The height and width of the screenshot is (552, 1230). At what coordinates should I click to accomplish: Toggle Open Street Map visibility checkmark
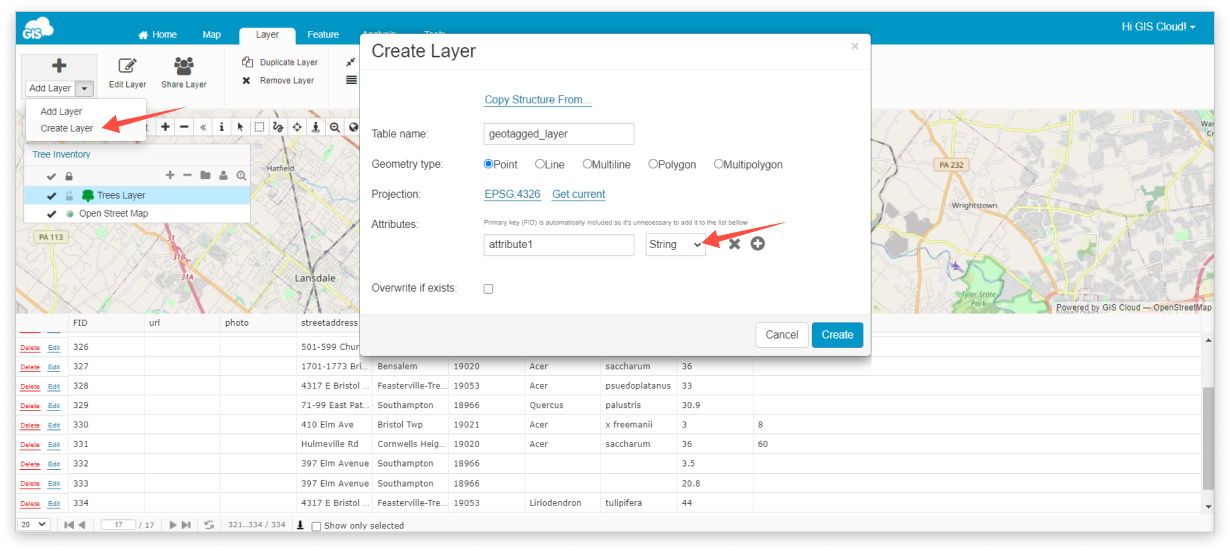click(x=51, y=214)
